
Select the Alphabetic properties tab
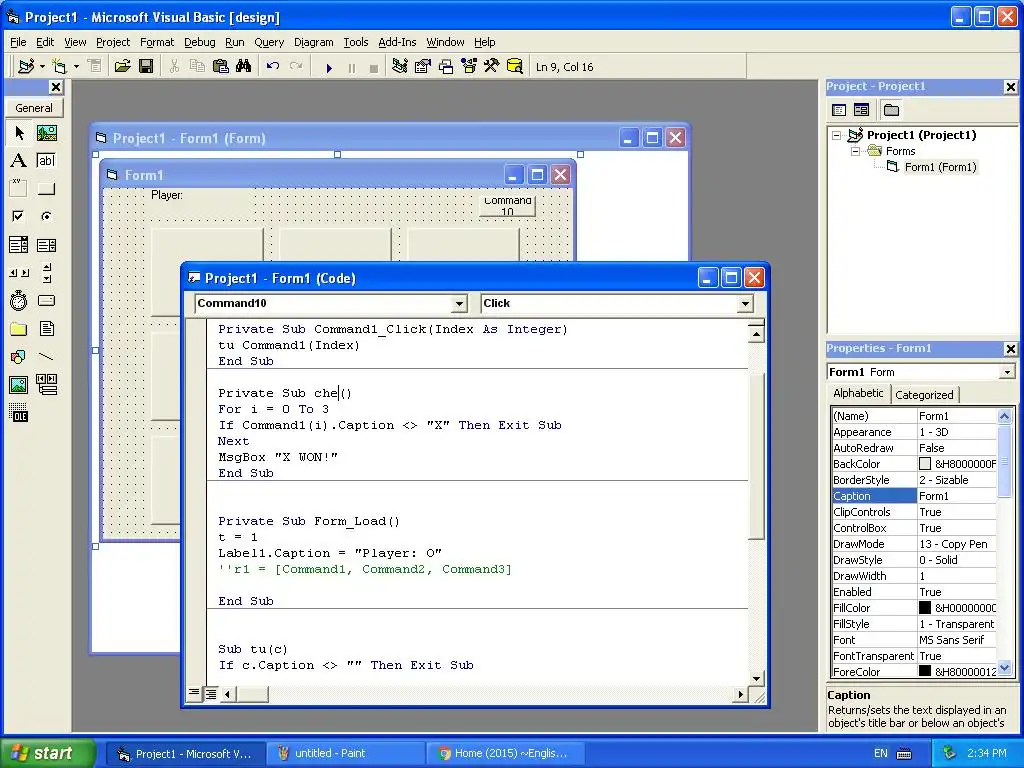coord(858,393)
